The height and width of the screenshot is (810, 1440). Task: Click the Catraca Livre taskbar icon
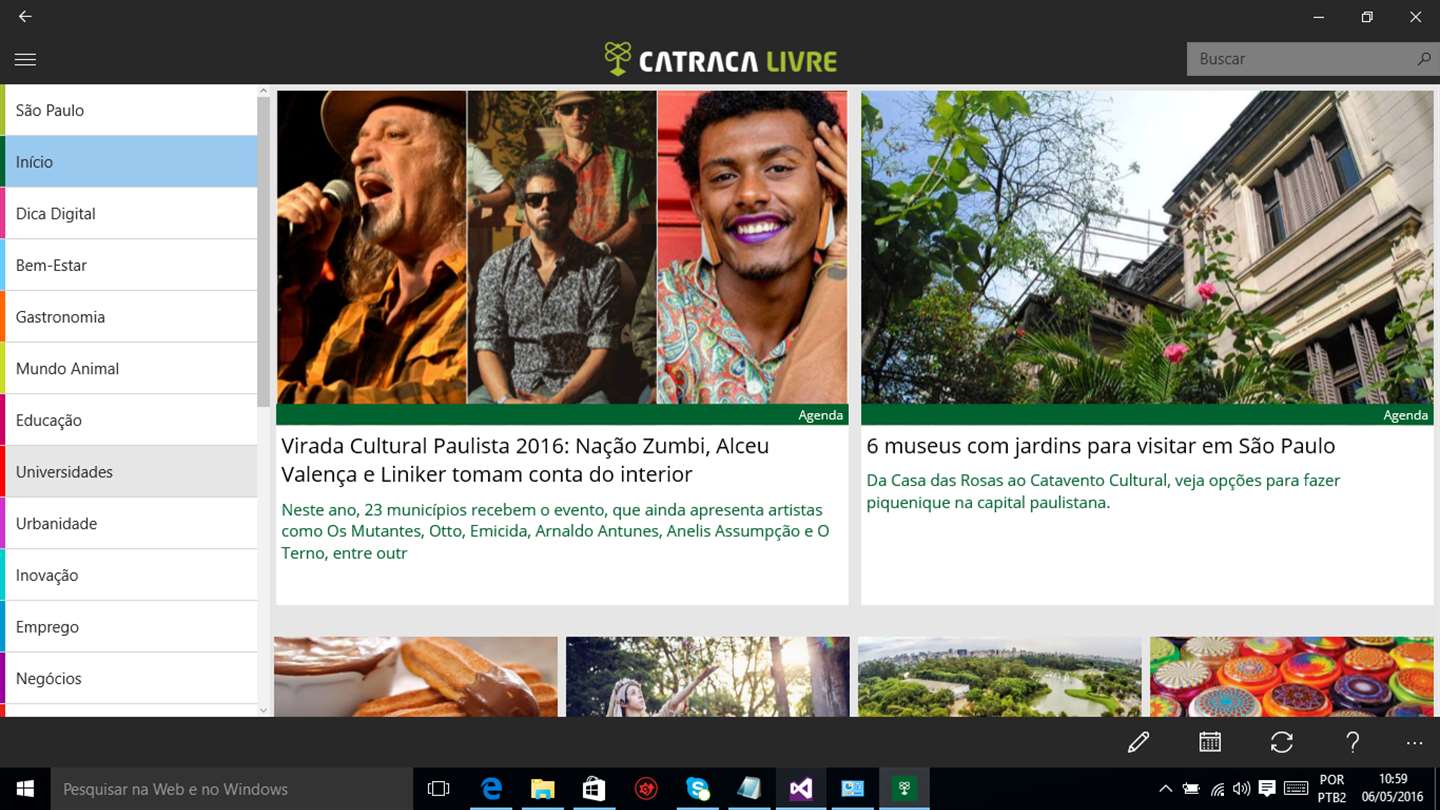click(904, 789)
